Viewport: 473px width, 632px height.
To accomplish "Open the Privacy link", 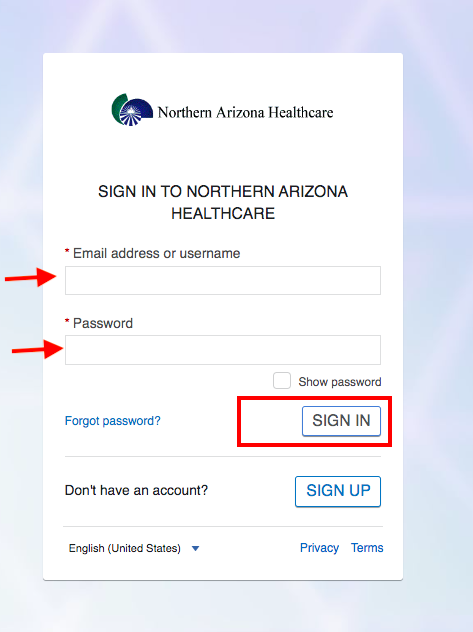I will click(x=319, y=548).
